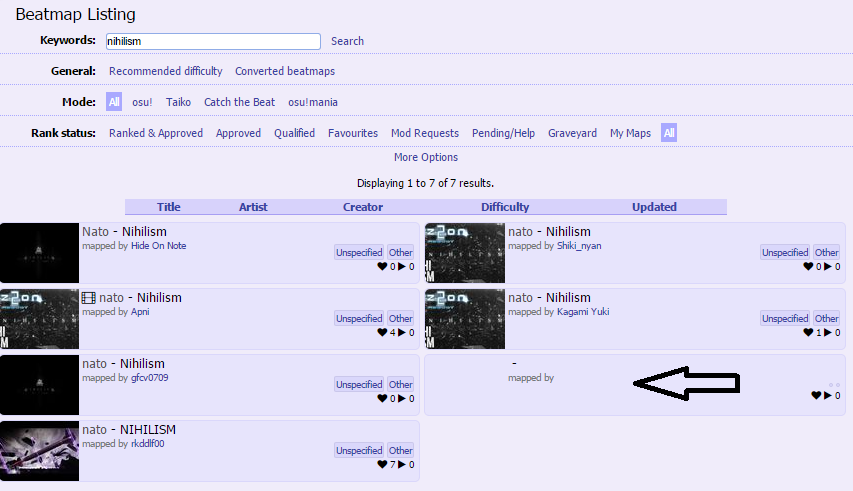Select the Catch the Beat mode filter
The image size is (853, 491).
[x=239, y=102]
